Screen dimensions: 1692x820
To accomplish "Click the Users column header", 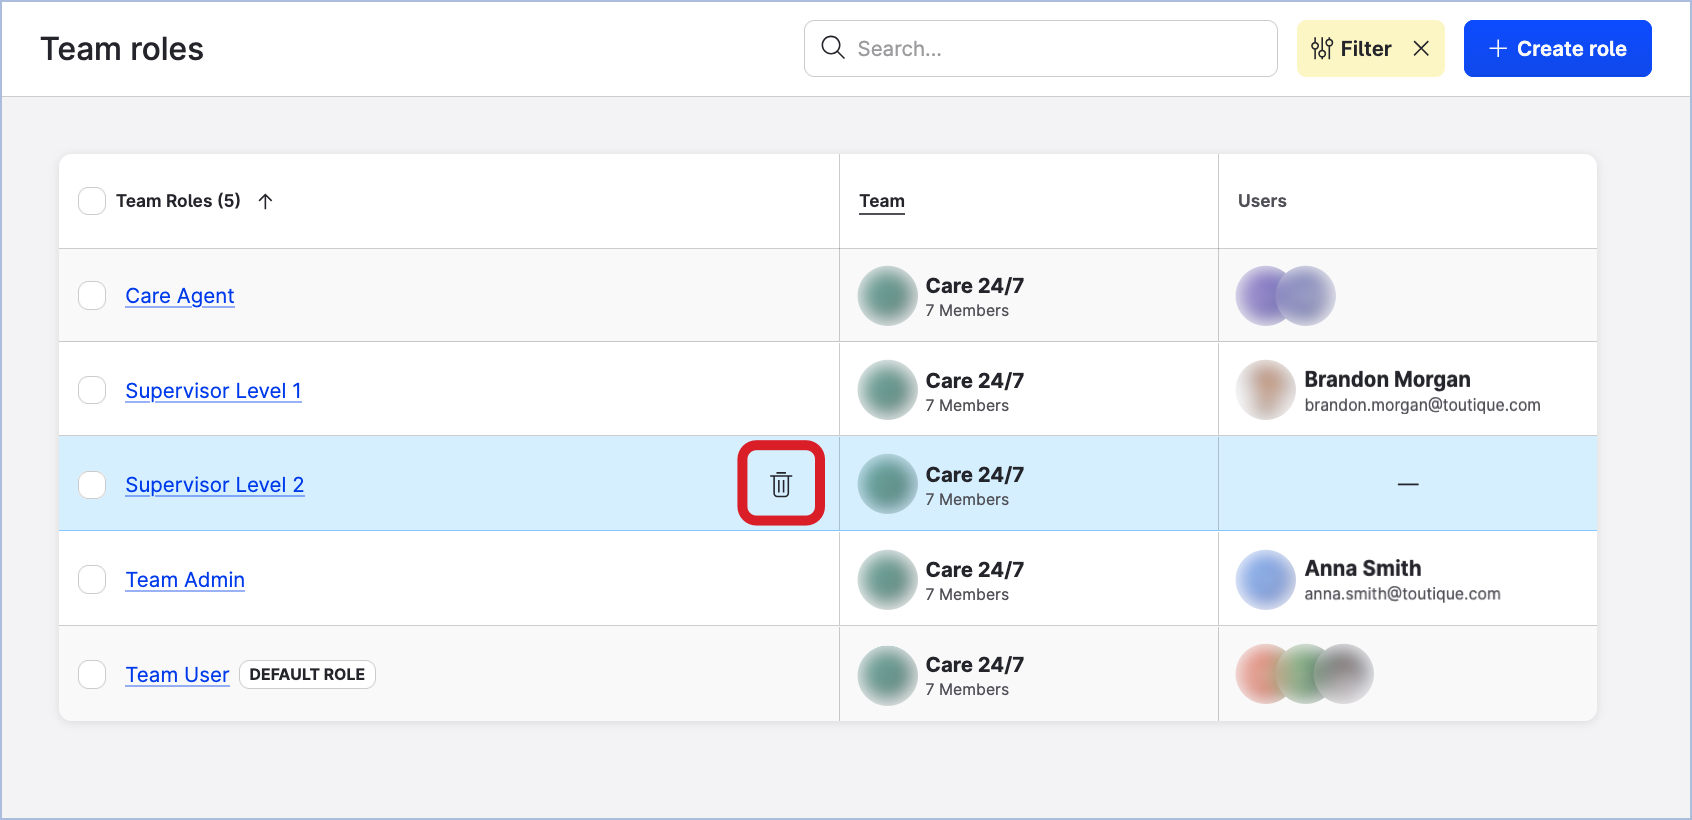I will (x=1262, y=201).
